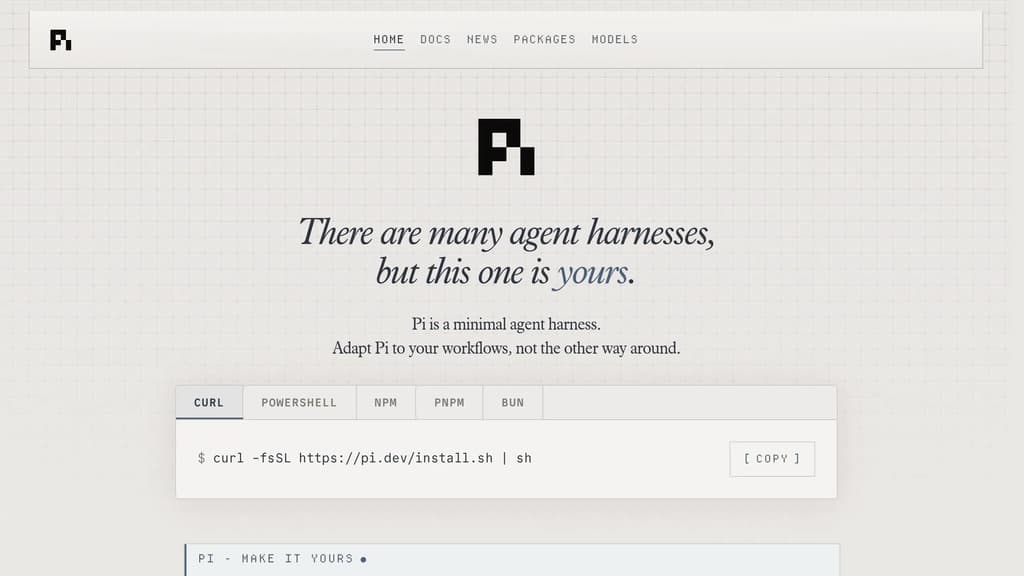1024x576 pixels.
Task: Go to the News page
Action: (x=482, y=39)
